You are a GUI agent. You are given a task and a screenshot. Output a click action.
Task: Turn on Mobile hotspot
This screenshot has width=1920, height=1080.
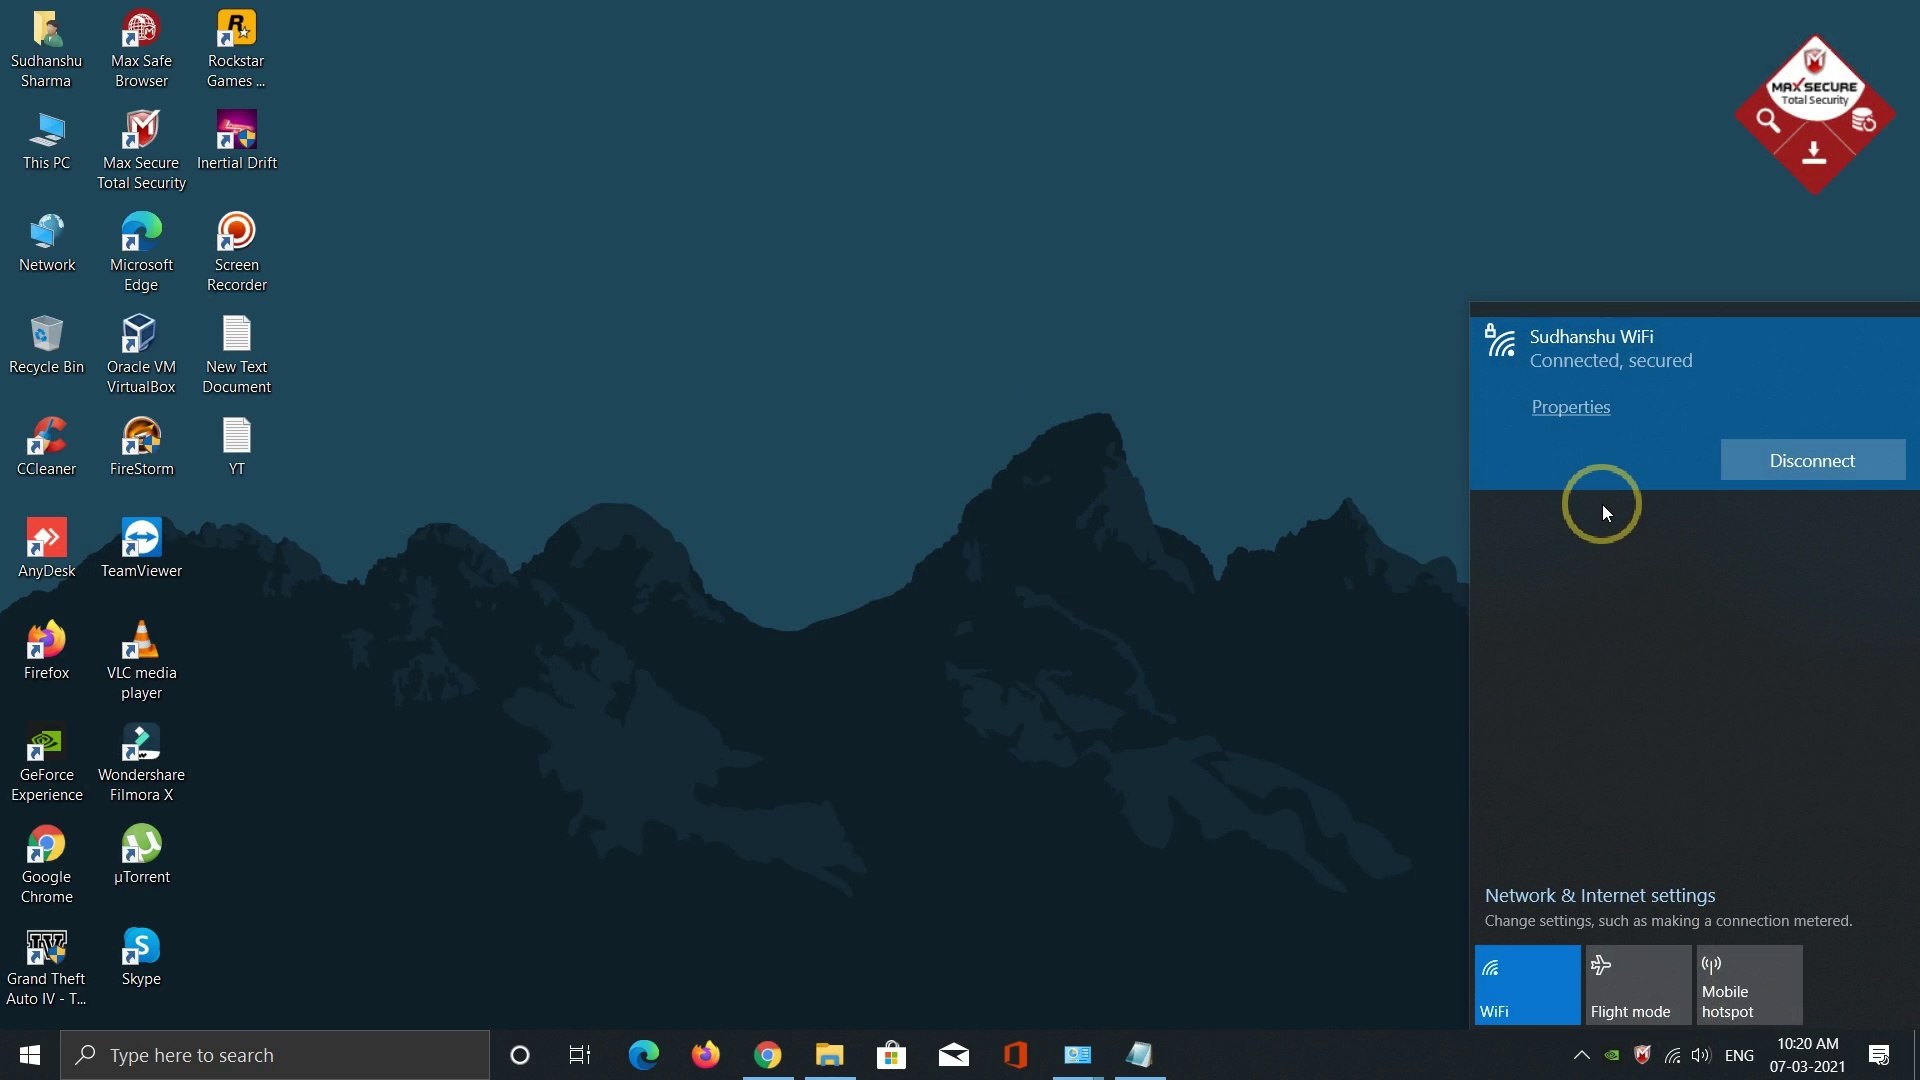(1748, 985)
